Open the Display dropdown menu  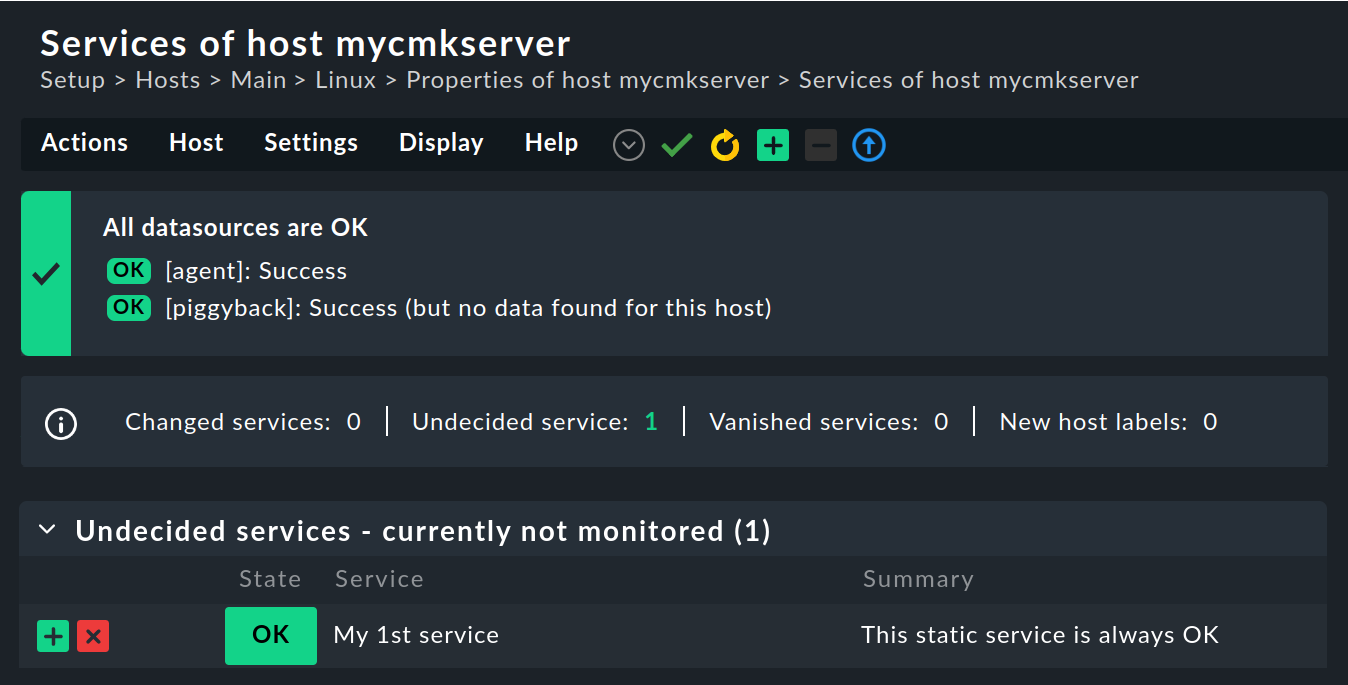click(441, 143)
